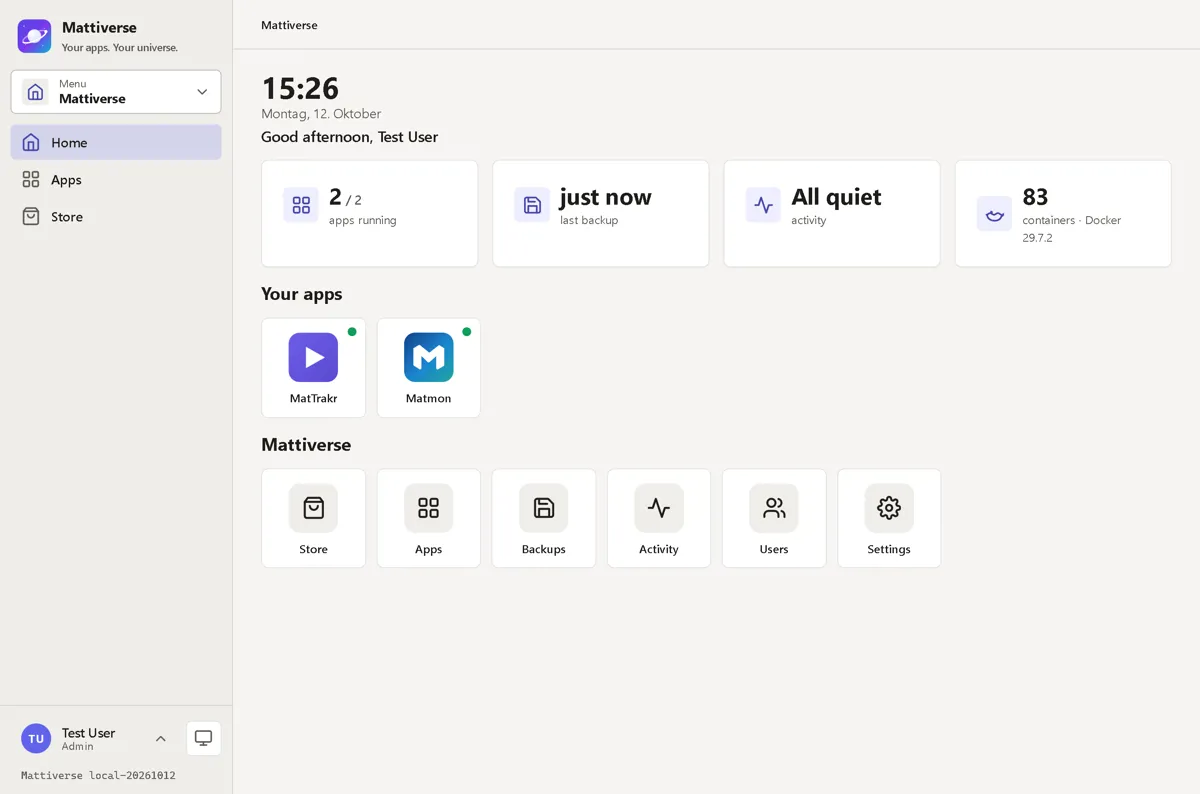
Task: Click the Matmon green status dot
Action: click(x=467, y=332)
